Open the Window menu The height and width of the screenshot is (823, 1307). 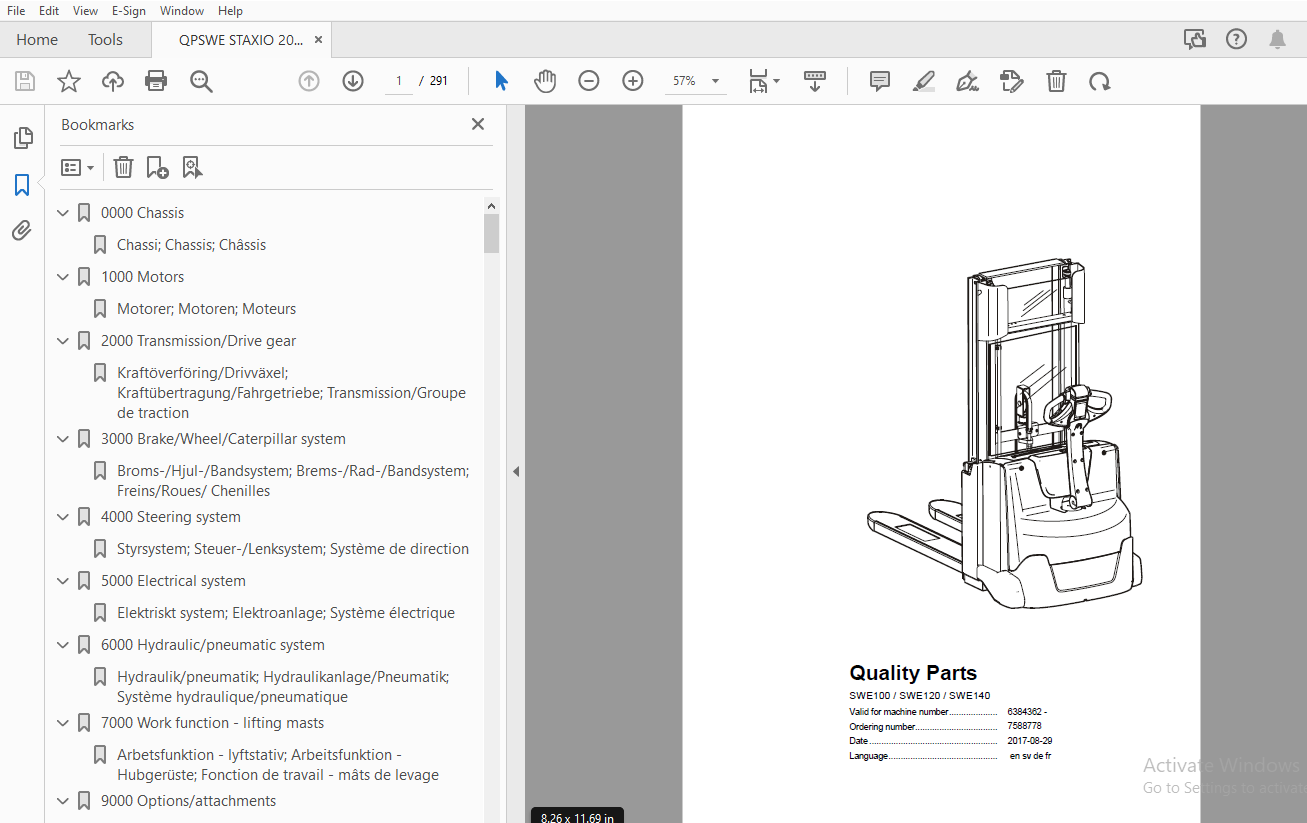click(x=182, y=10)
